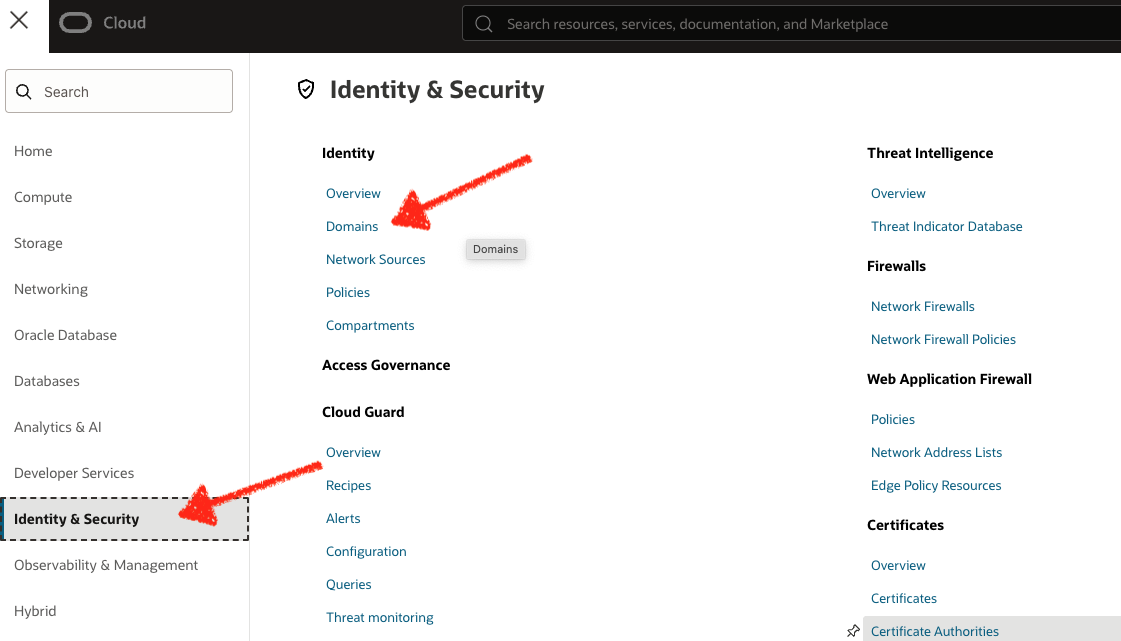The width and height of the screenshot is (1121, 641).
Task: Open the Analytics & AI category
Action: pos(58,427)
